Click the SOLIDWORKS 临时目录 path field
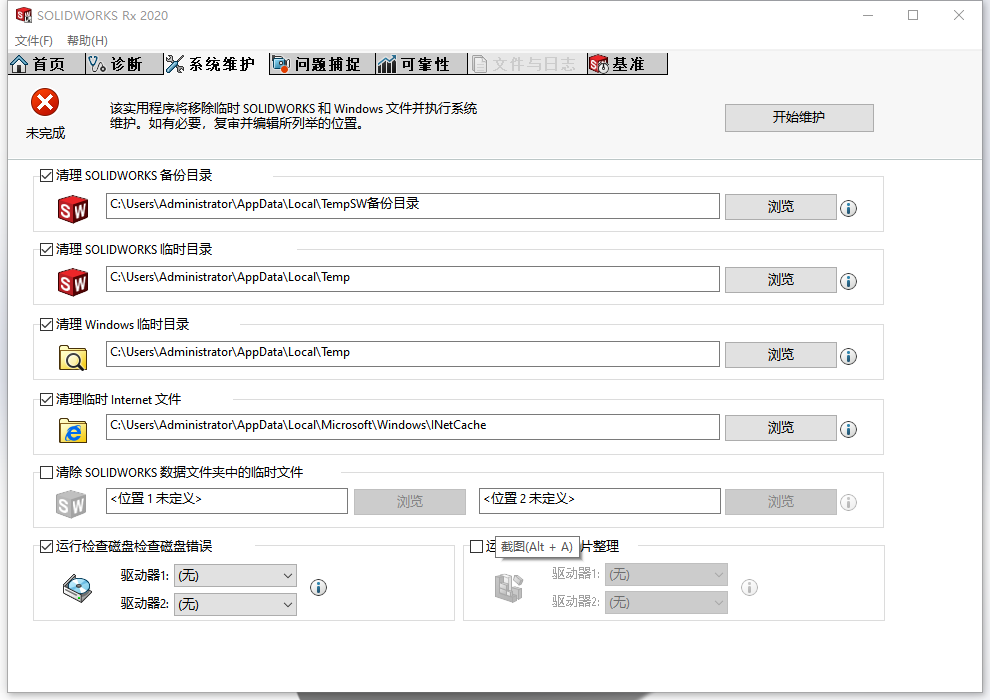Screen dimensions: 990x700 tap(412, 279)
